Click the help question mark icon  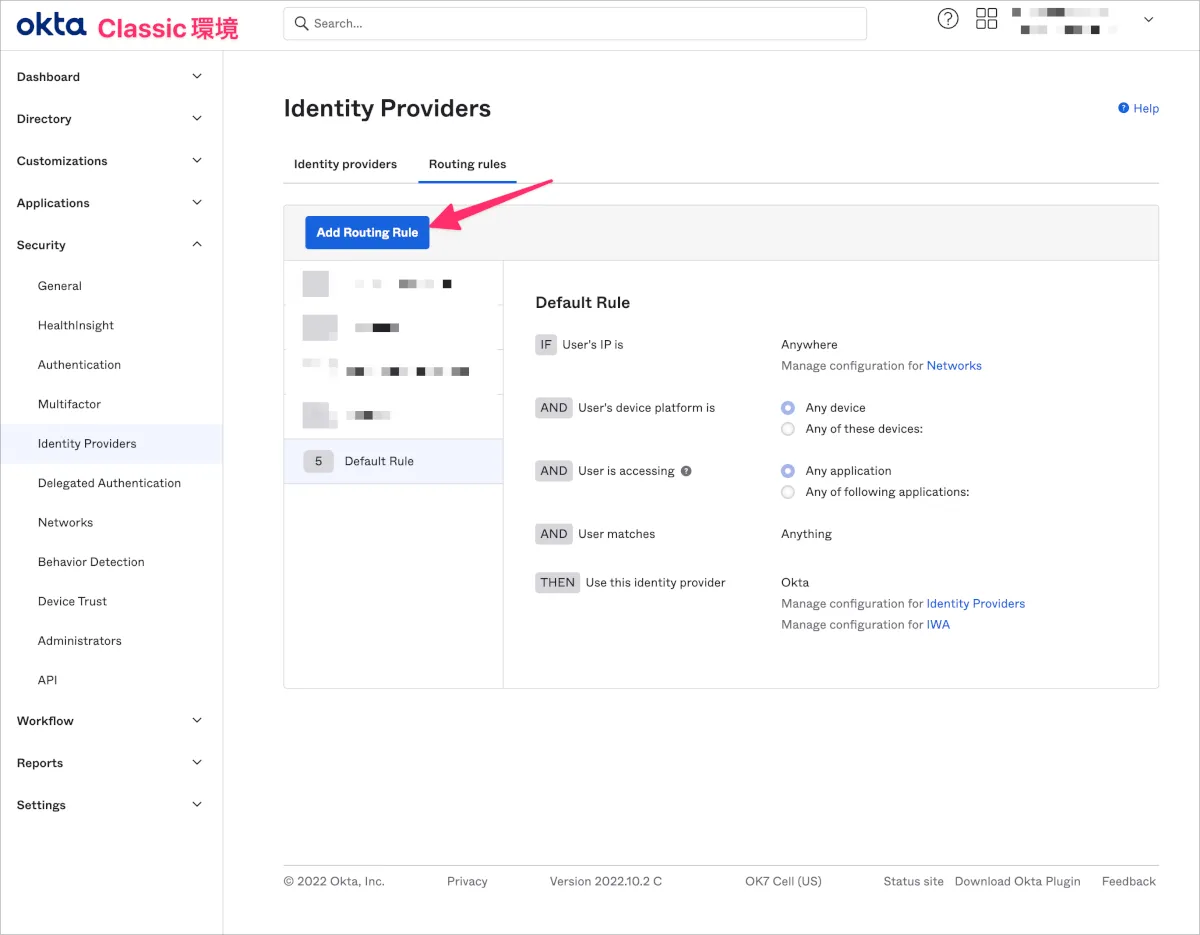click(948, 19)
